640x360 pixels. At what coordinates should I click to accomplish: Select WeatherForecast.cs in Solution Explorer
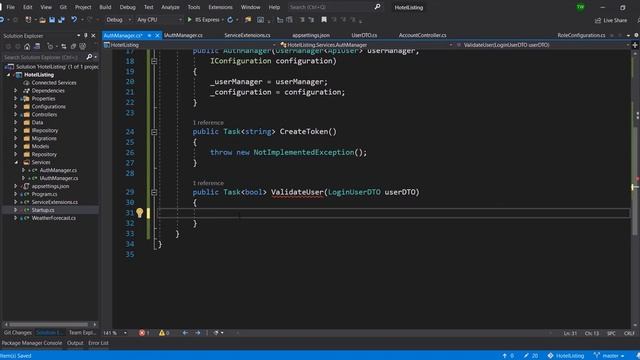53,218
